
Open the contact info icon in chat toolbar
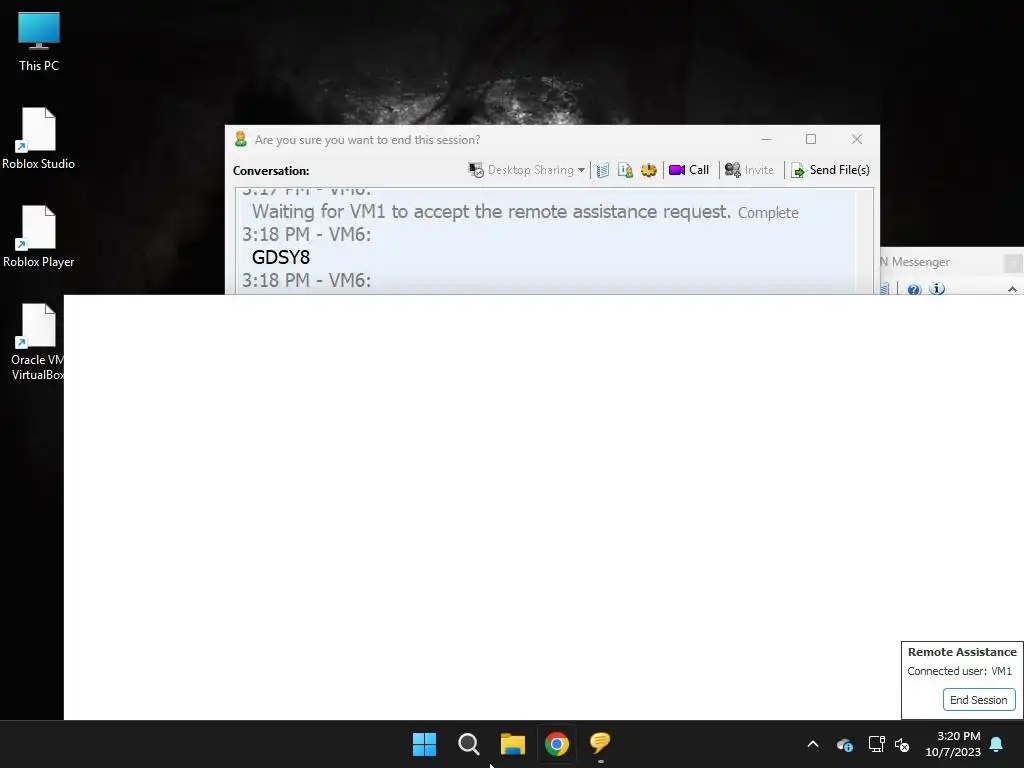coord(625,170)
